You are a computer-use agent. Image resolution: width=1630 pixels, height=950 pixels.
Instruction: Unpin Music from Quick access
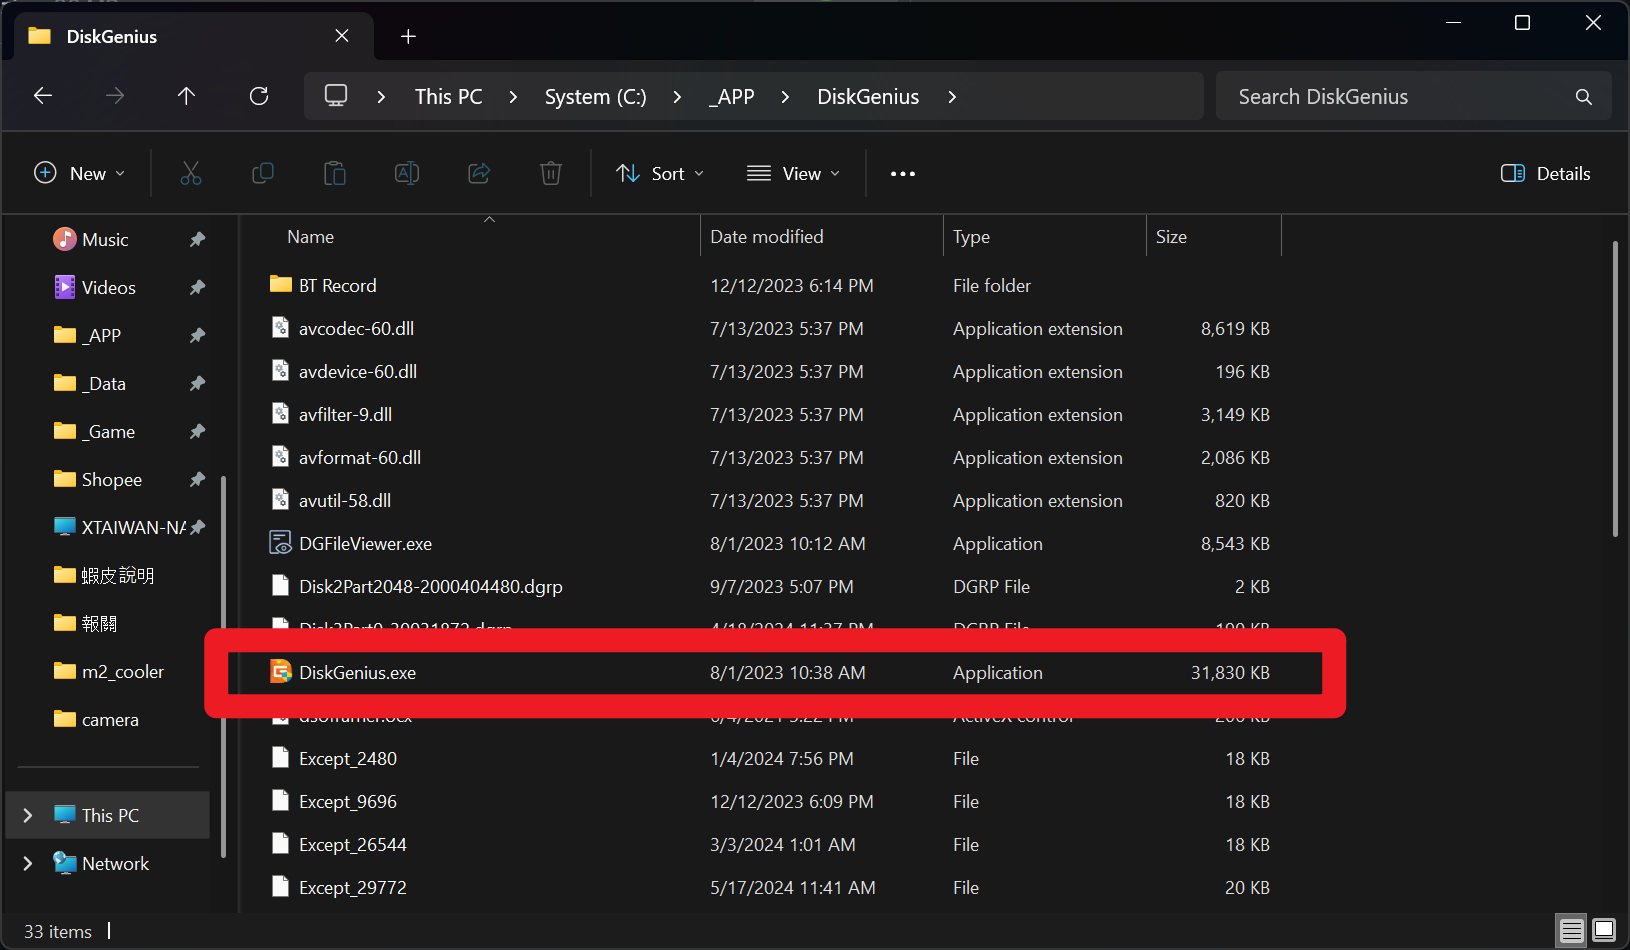pos(198,240)
